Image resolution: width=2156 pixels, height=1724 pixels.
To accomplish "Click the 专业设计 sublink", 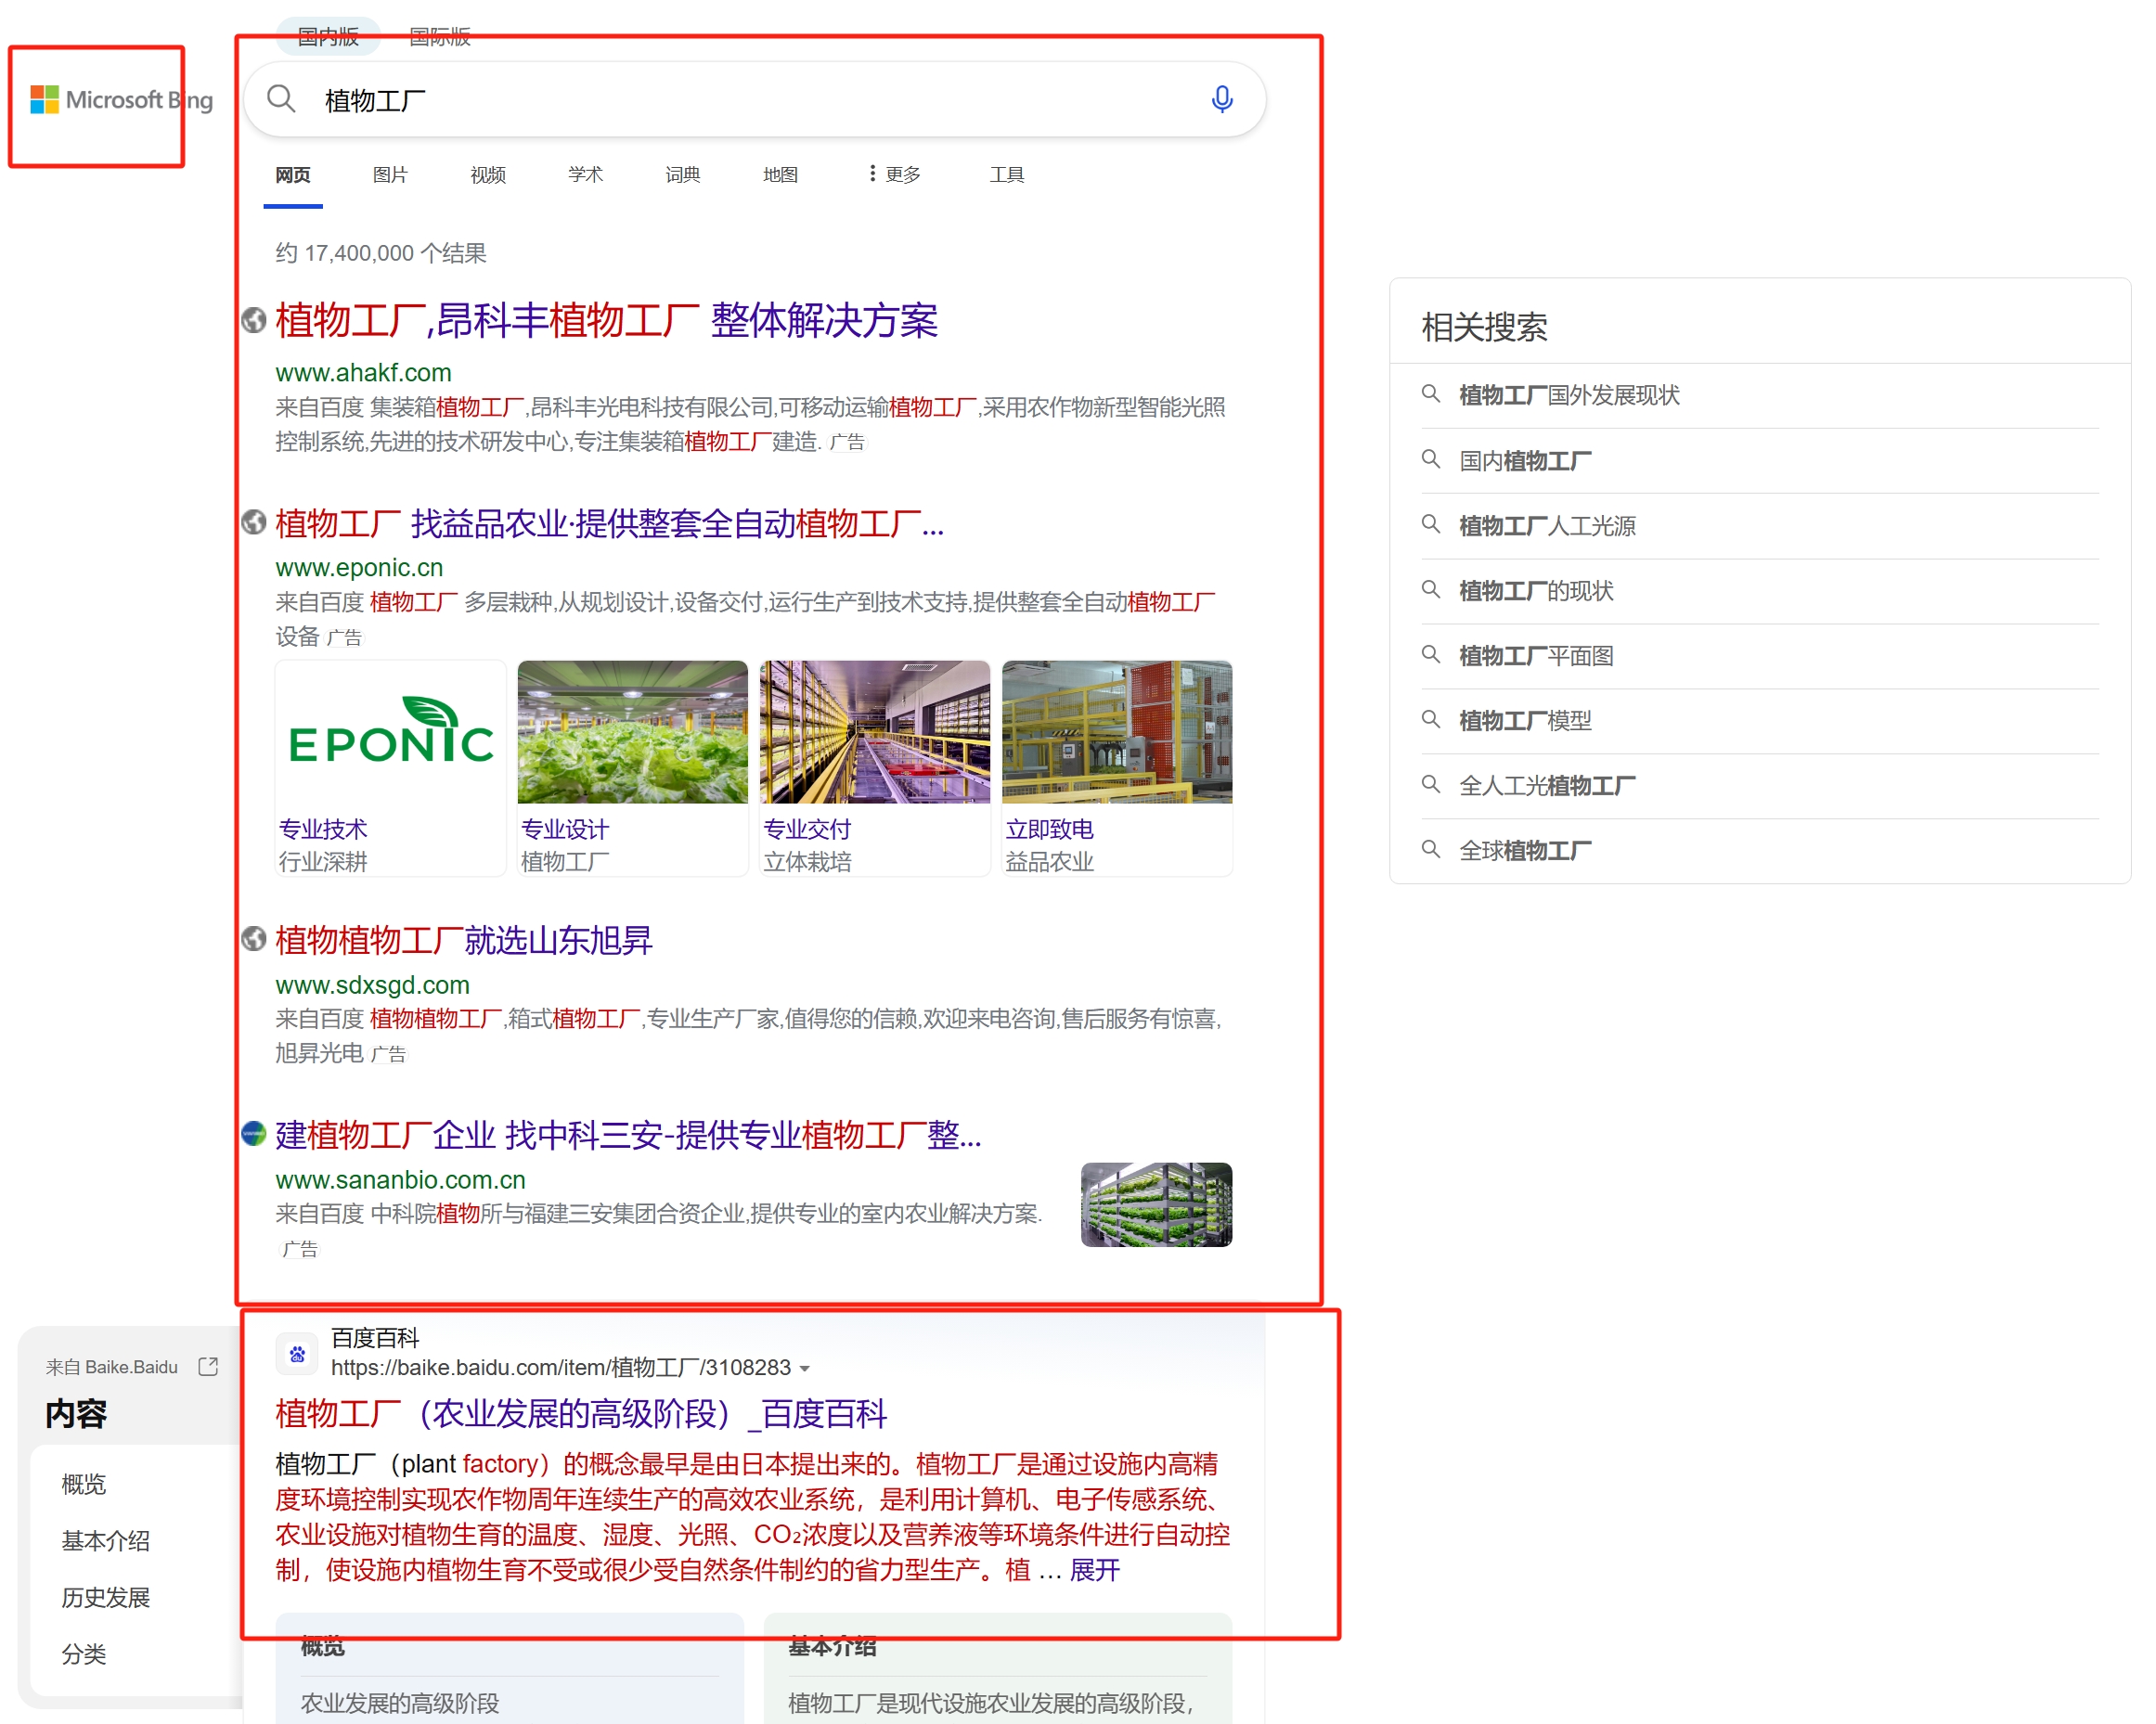I will pyautogui.click(x=564, y=828).
